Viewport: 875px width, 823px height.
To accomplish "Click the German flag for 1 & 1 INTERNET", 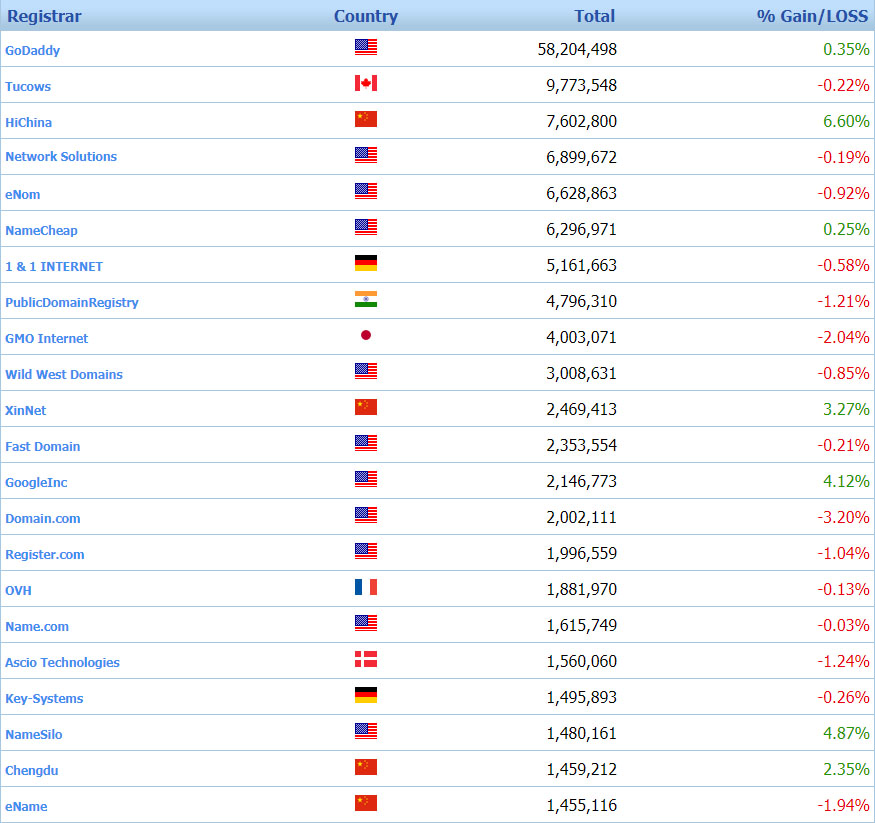I will click(365, 263).
